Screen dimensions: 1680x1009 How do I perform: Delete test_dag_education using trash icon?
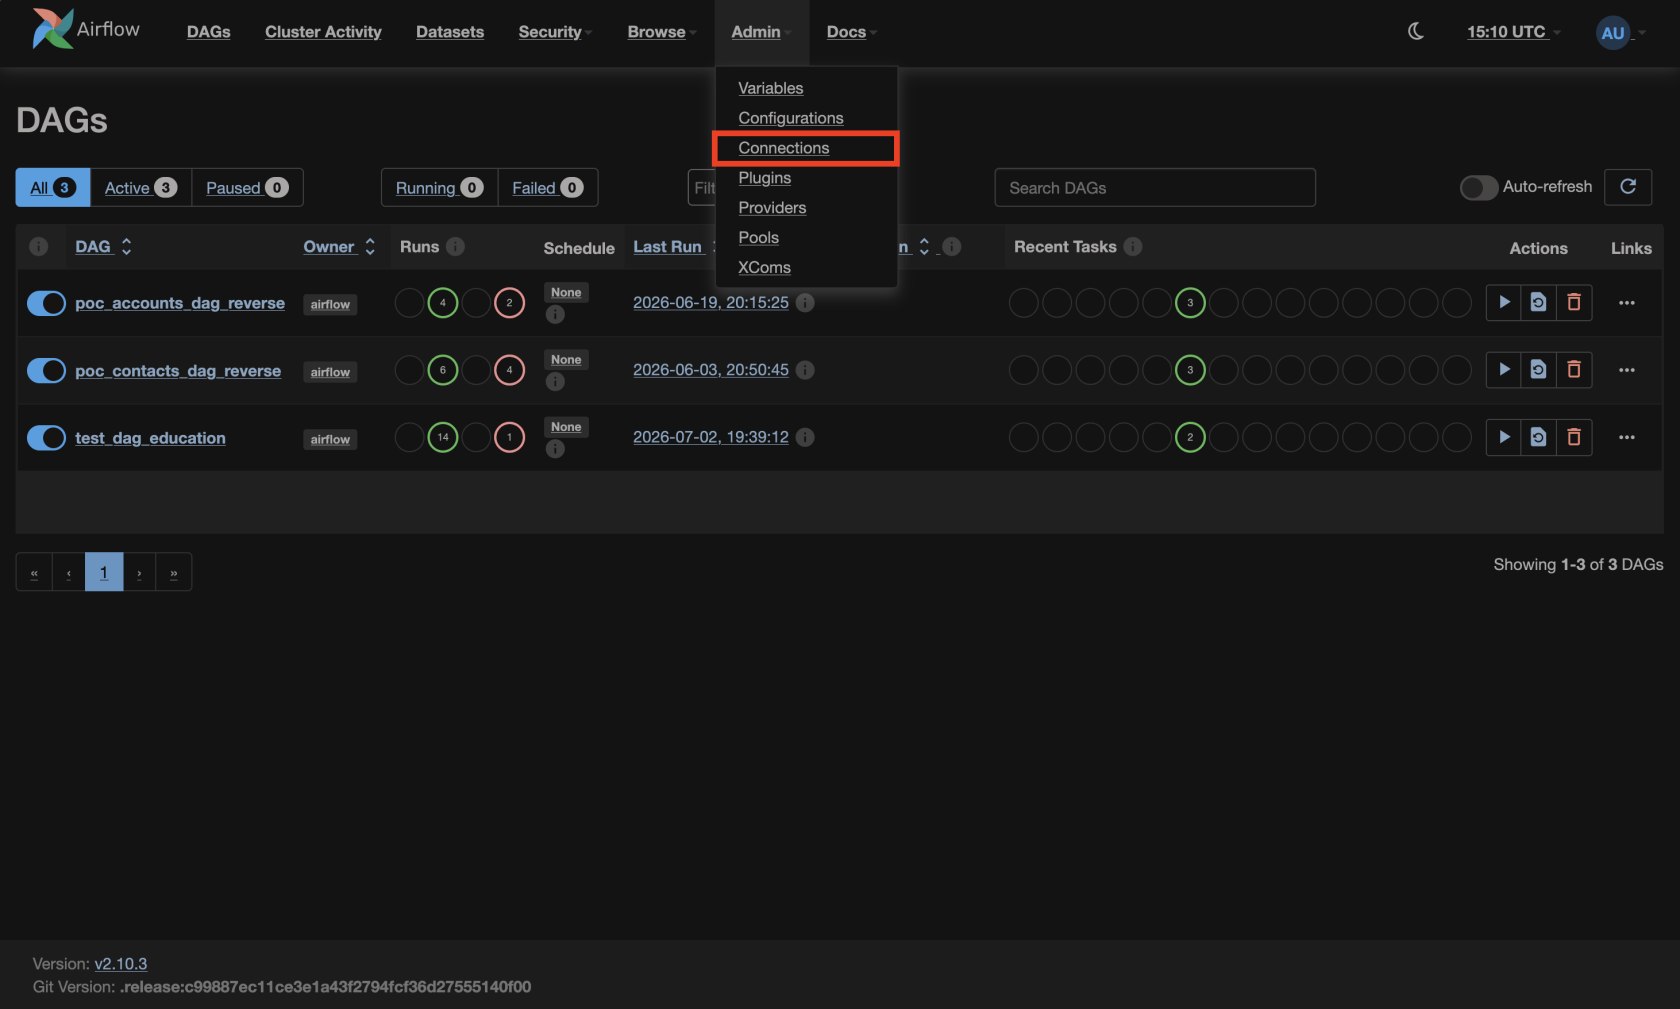(1574, 437)
